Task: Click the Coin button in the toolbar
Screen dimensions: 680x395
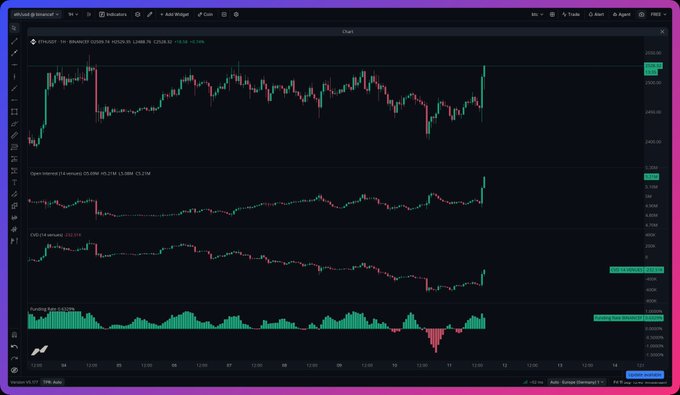Action: tap(205, 14)
